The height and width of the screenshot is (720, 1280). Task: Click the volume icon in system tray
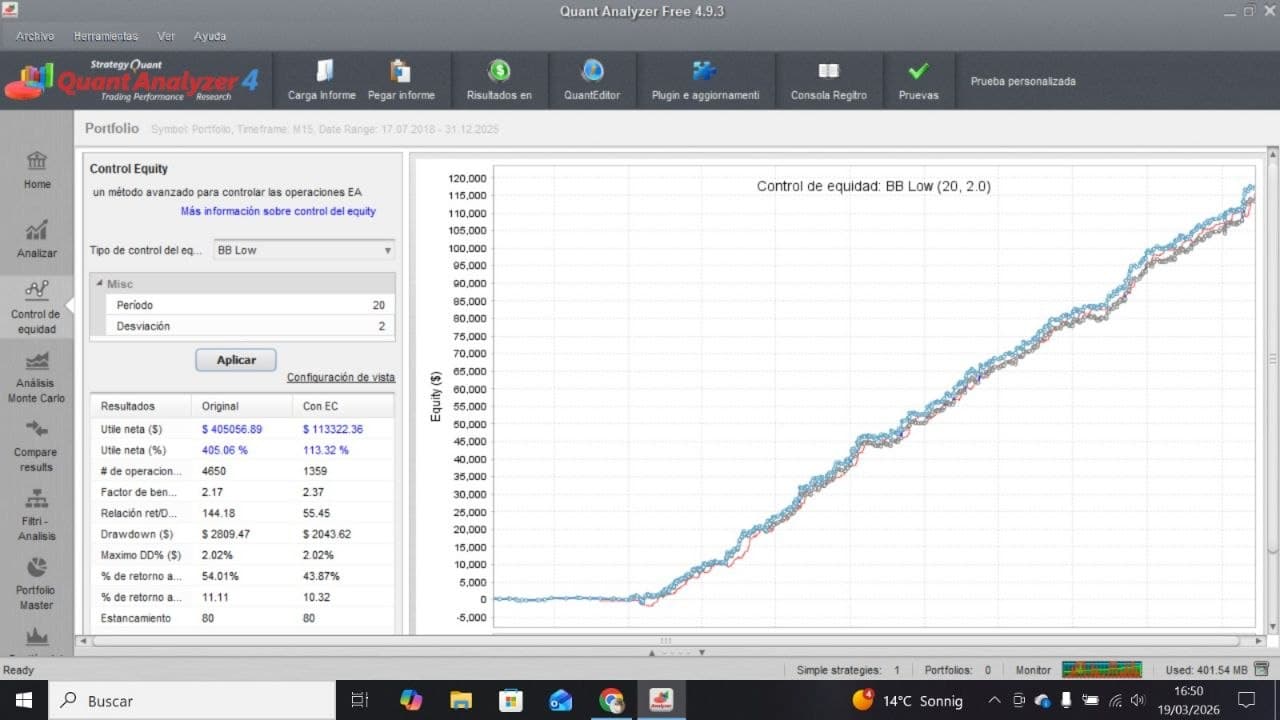pos(1137,701)
